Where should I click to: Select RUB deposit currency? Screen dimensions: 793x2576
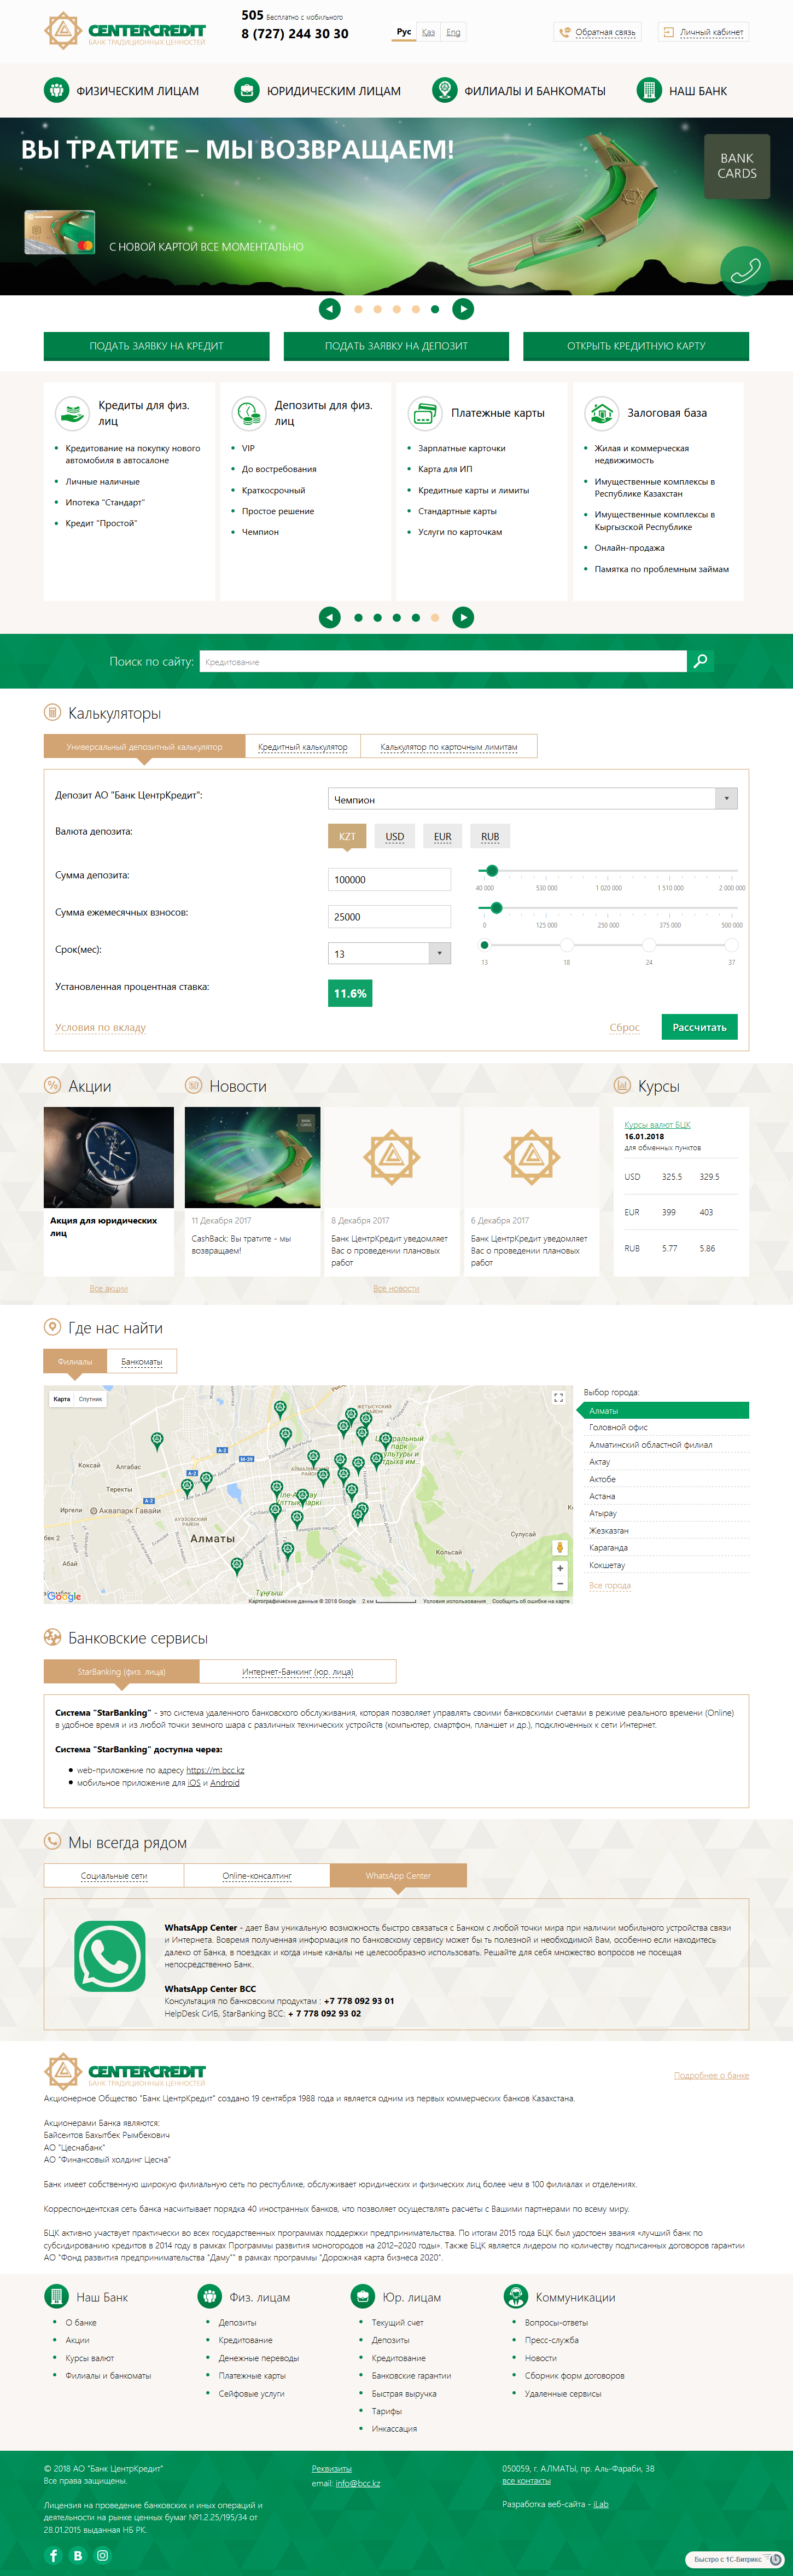click(x=490, y=836)
